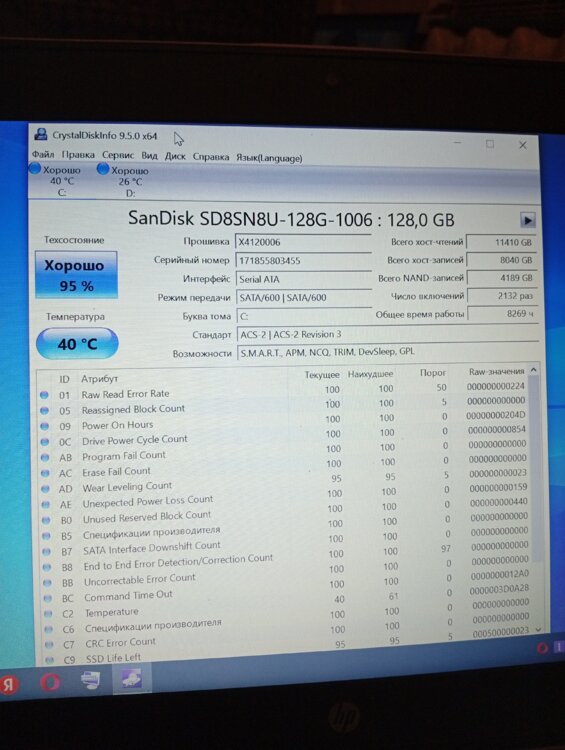
Task: Click the status dot for CRC Error Count
Action: [49, 645]
